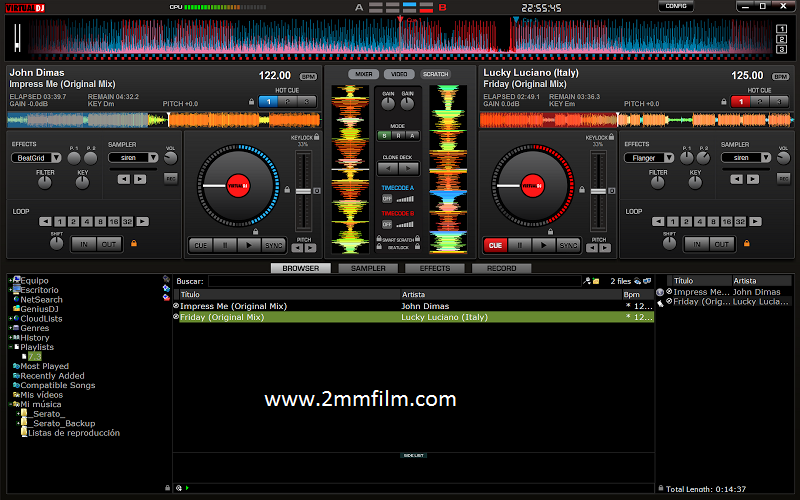Switch to the SAMPLER tab
This screenshot has height=500, width=800.
click(x=368, y=268)
